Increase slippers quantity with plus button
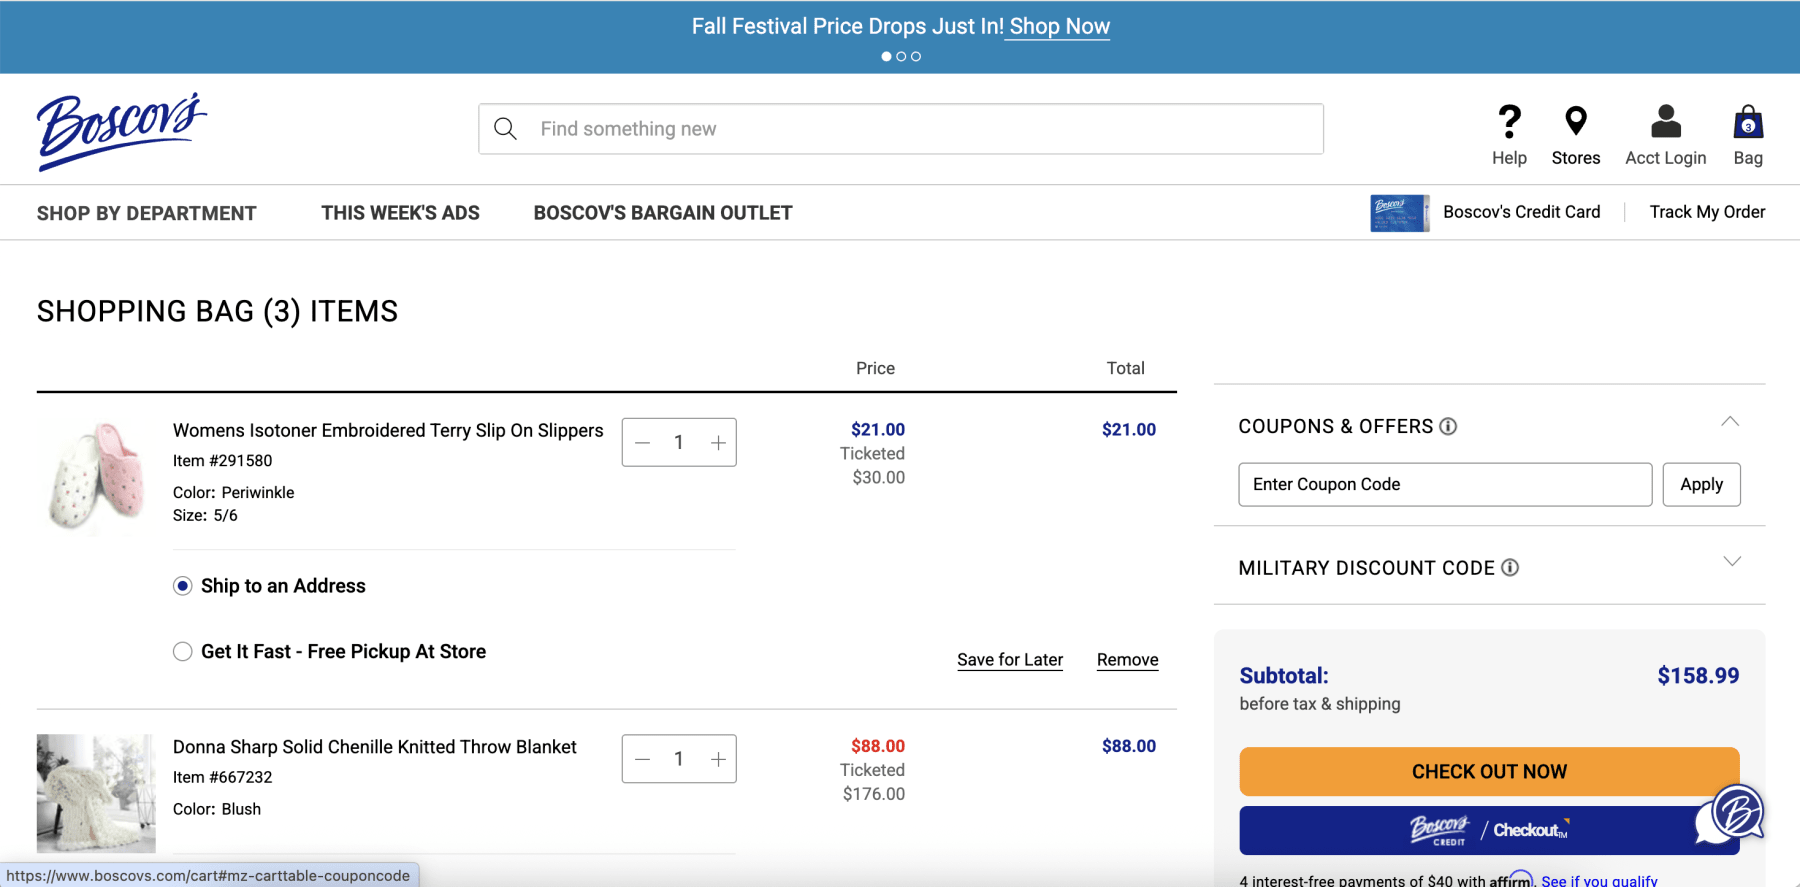The width and height of the screenshot is (1800, 887). click(x=718, y=443)
